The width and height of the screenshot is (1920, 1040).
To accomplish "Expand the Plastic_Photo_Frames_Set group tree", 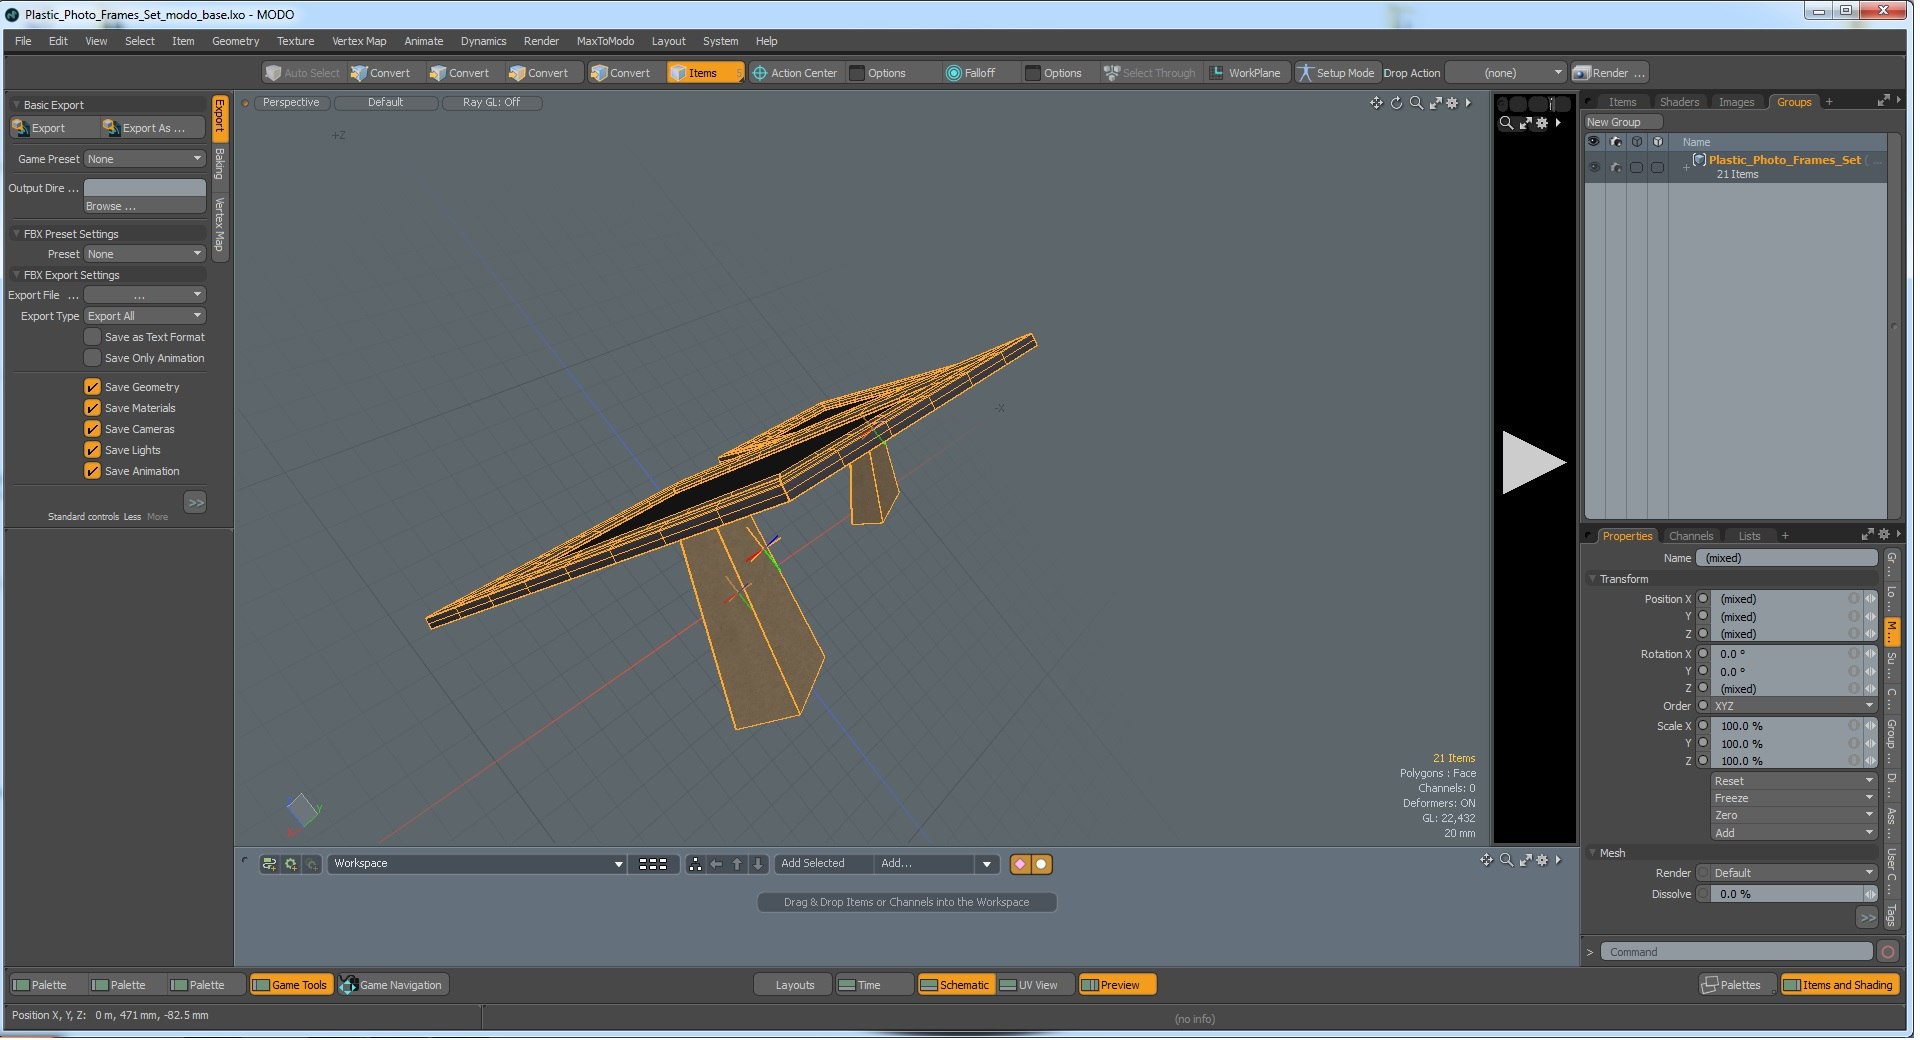I will tap(1686, 167).
